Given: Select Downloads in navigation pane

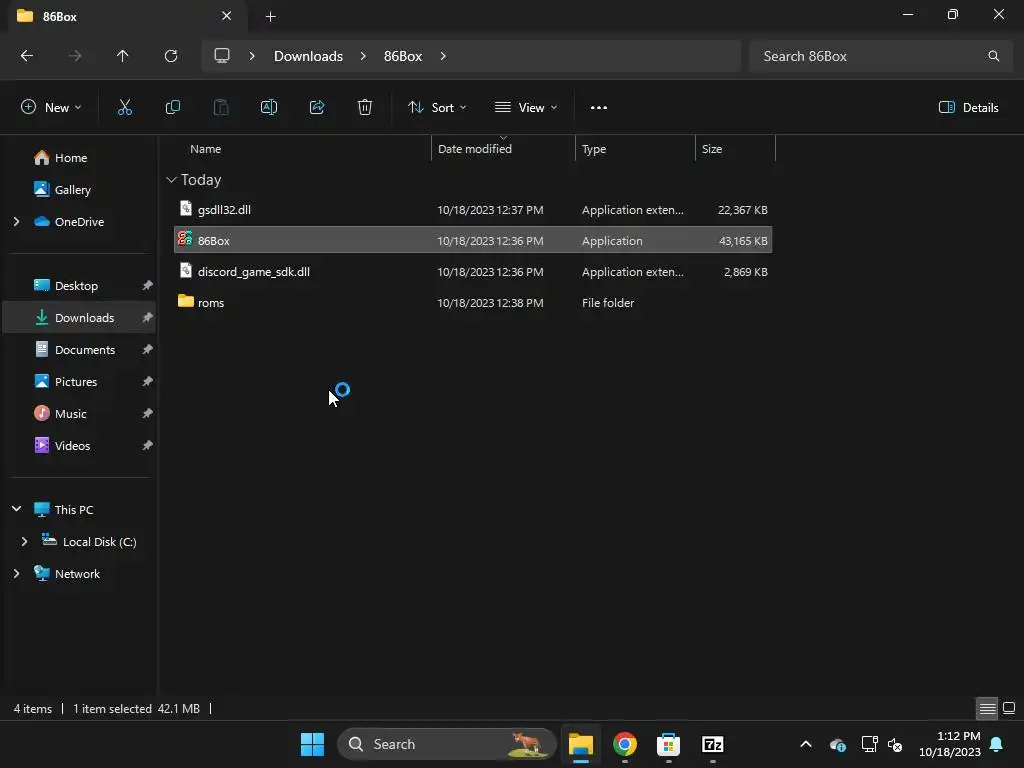Looking at the screenshot, I should point(79,317).
